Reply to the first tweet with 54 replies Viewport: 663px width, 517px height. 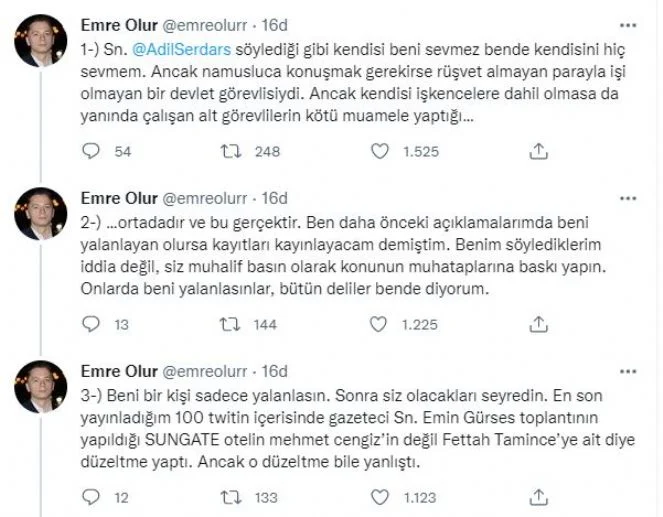point(90,151)
